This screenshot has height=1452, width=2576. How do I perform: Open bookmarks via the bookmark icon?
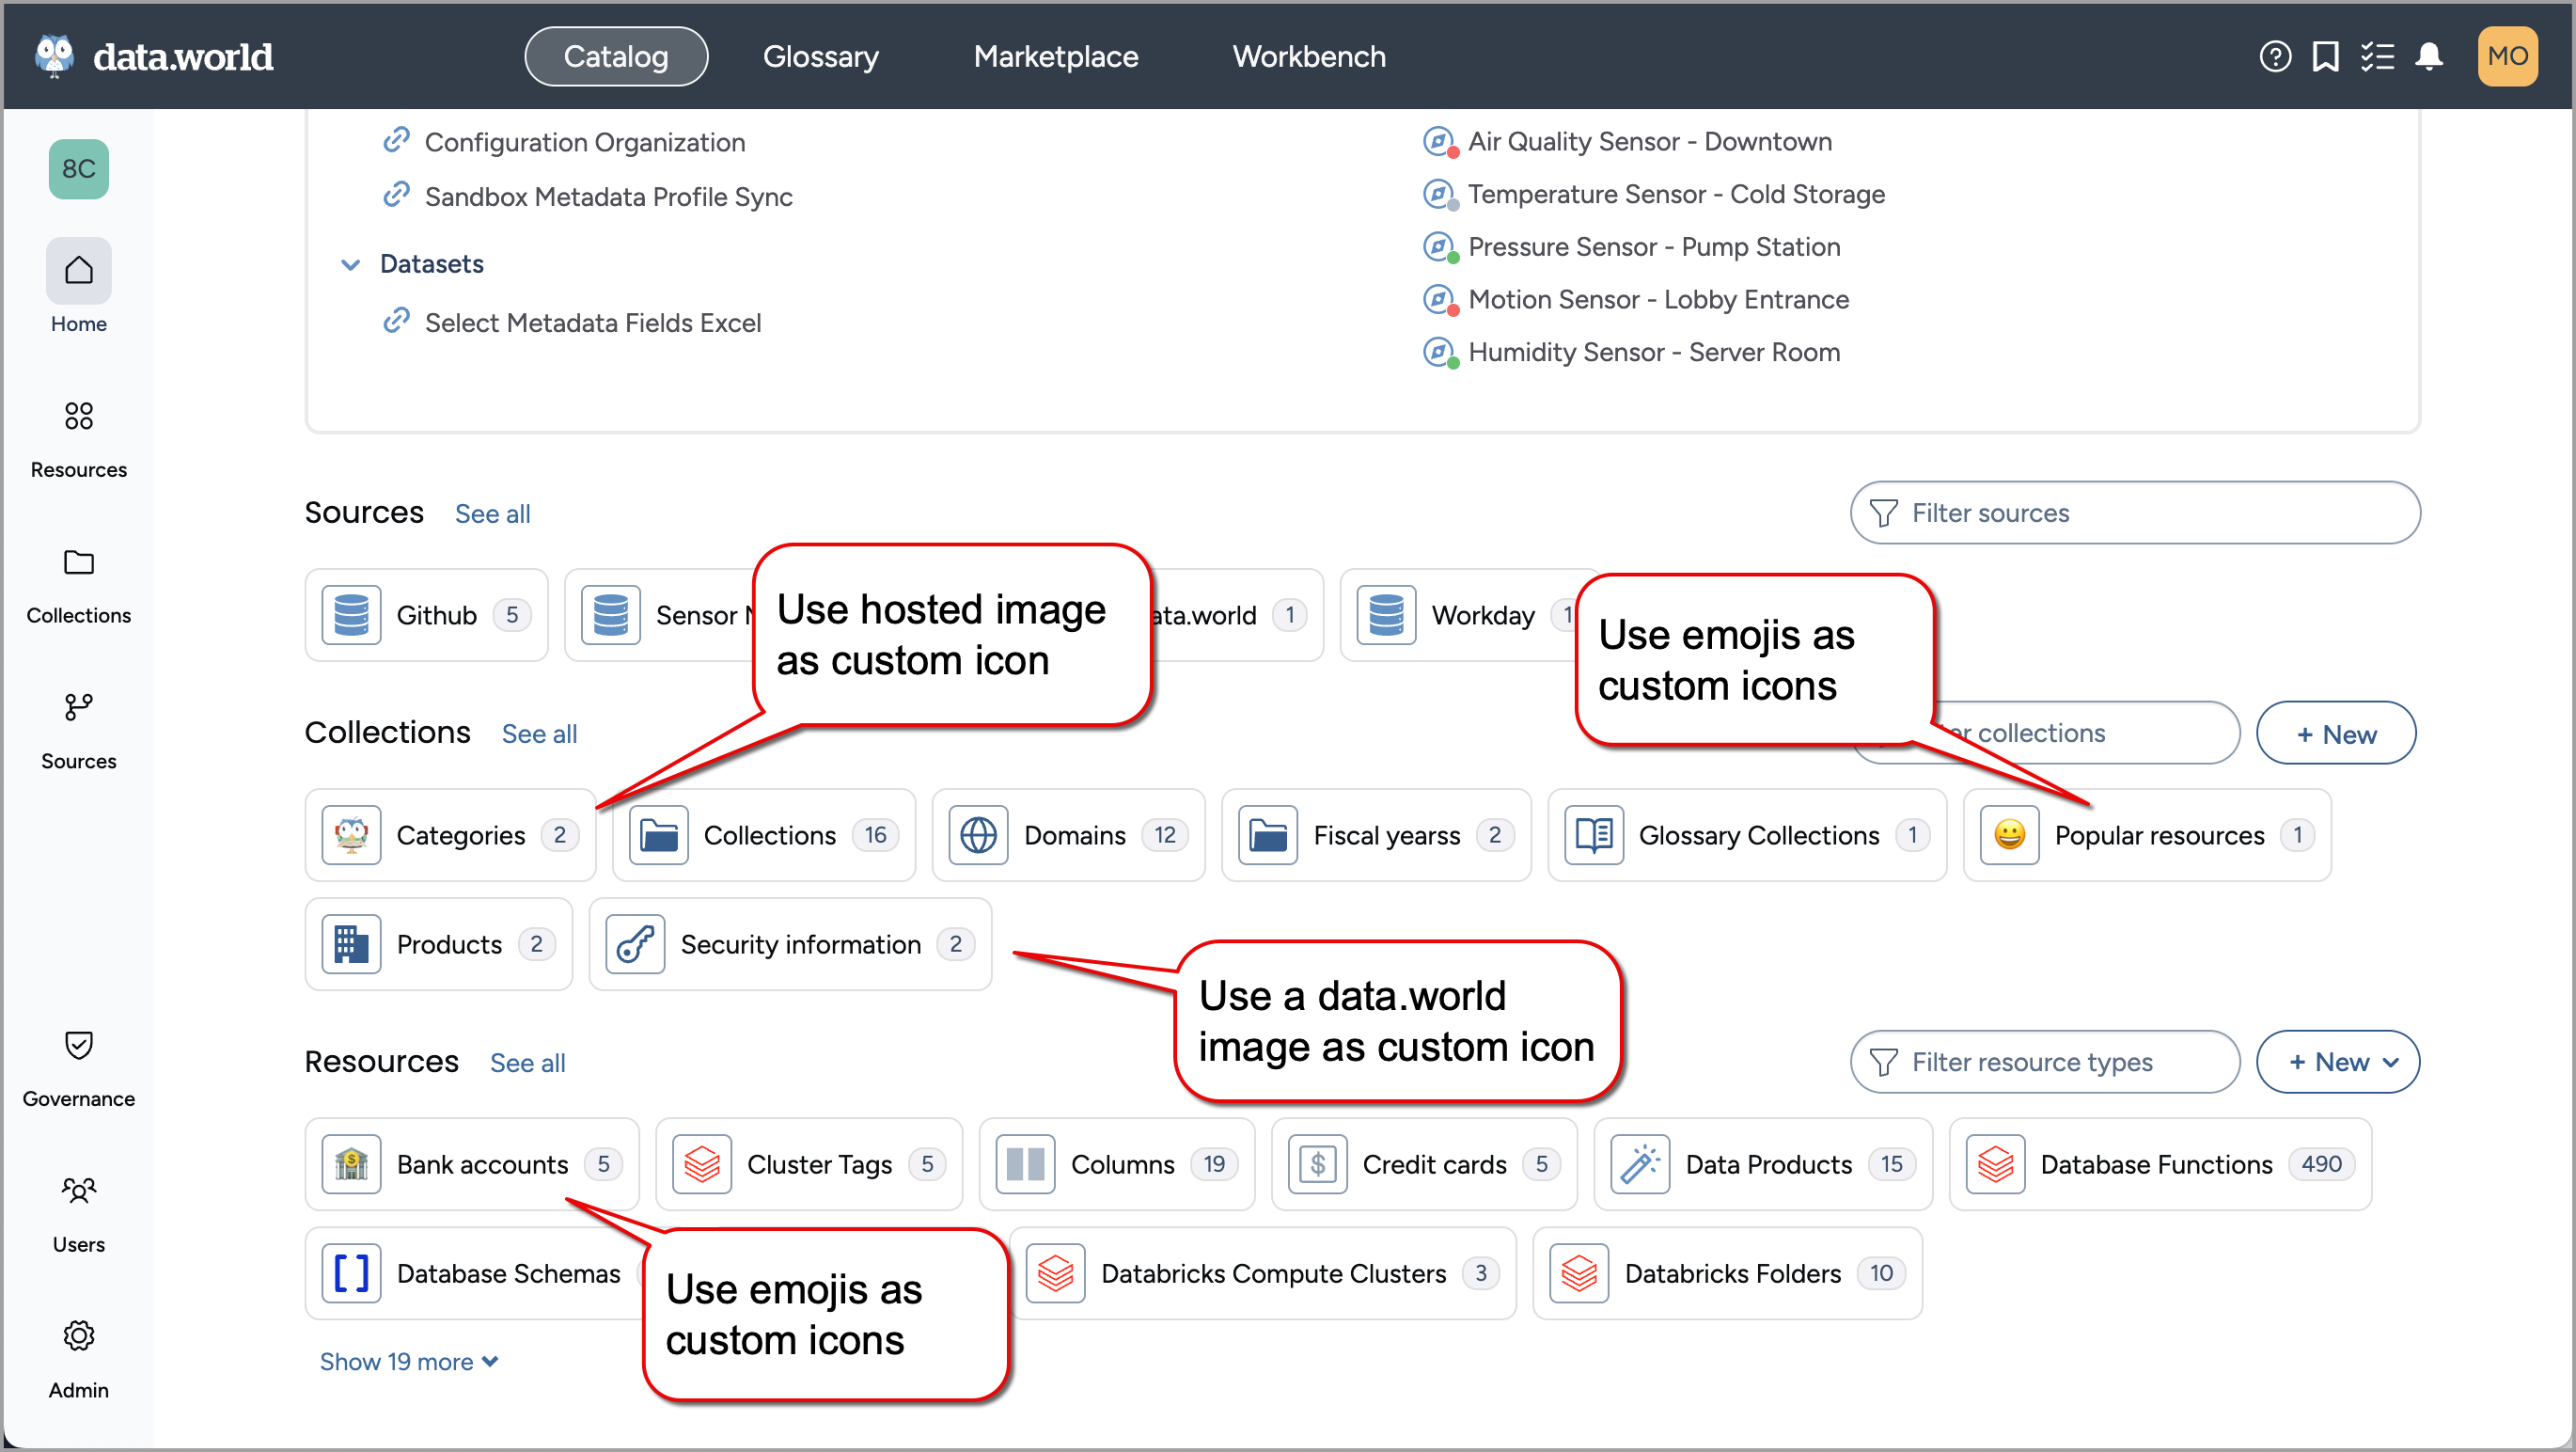2326,56
